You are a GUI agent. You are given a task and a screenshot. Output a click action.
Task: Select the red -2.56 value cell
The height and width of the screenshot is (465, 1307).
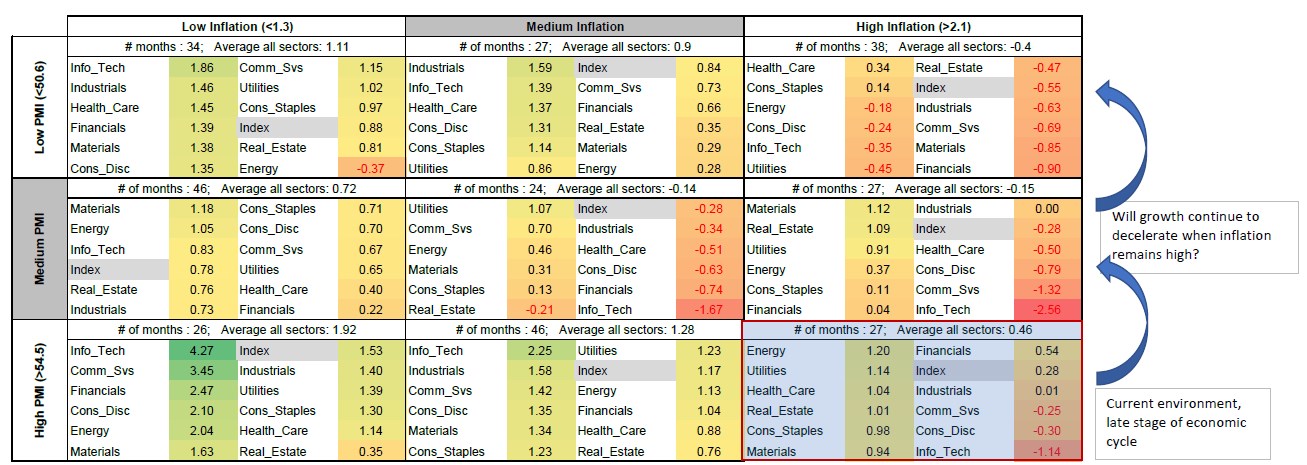1047,310
